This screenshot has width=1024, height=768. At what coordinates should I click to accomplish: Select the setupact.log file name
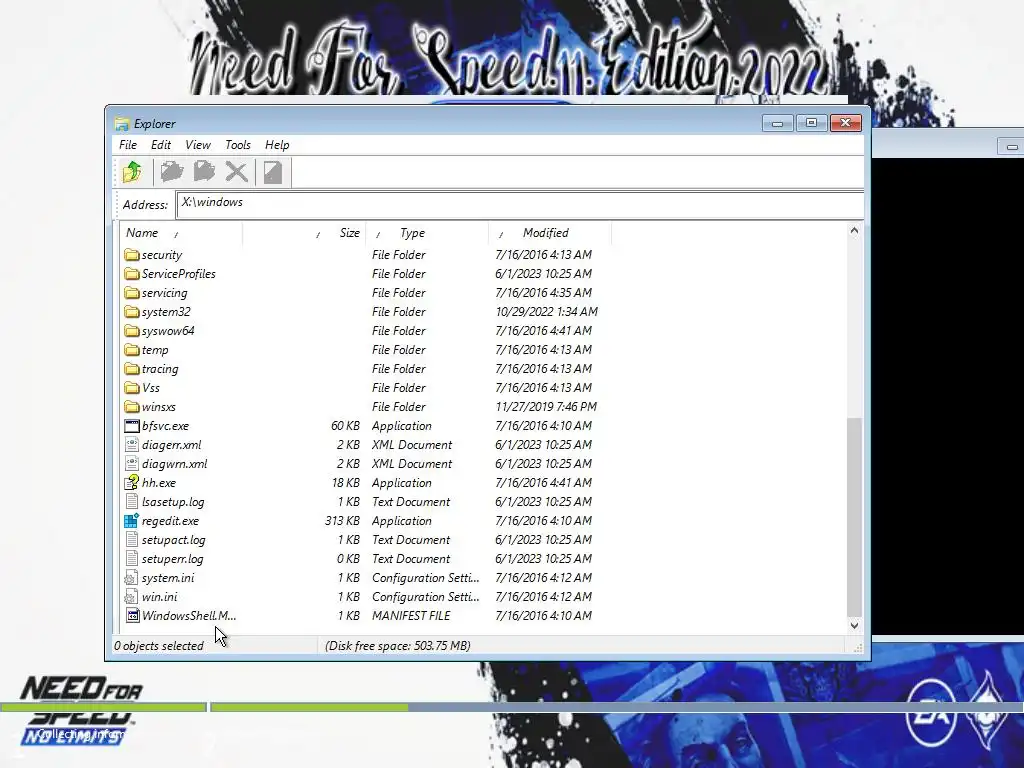pyautogui.click(x=174, y=540)
